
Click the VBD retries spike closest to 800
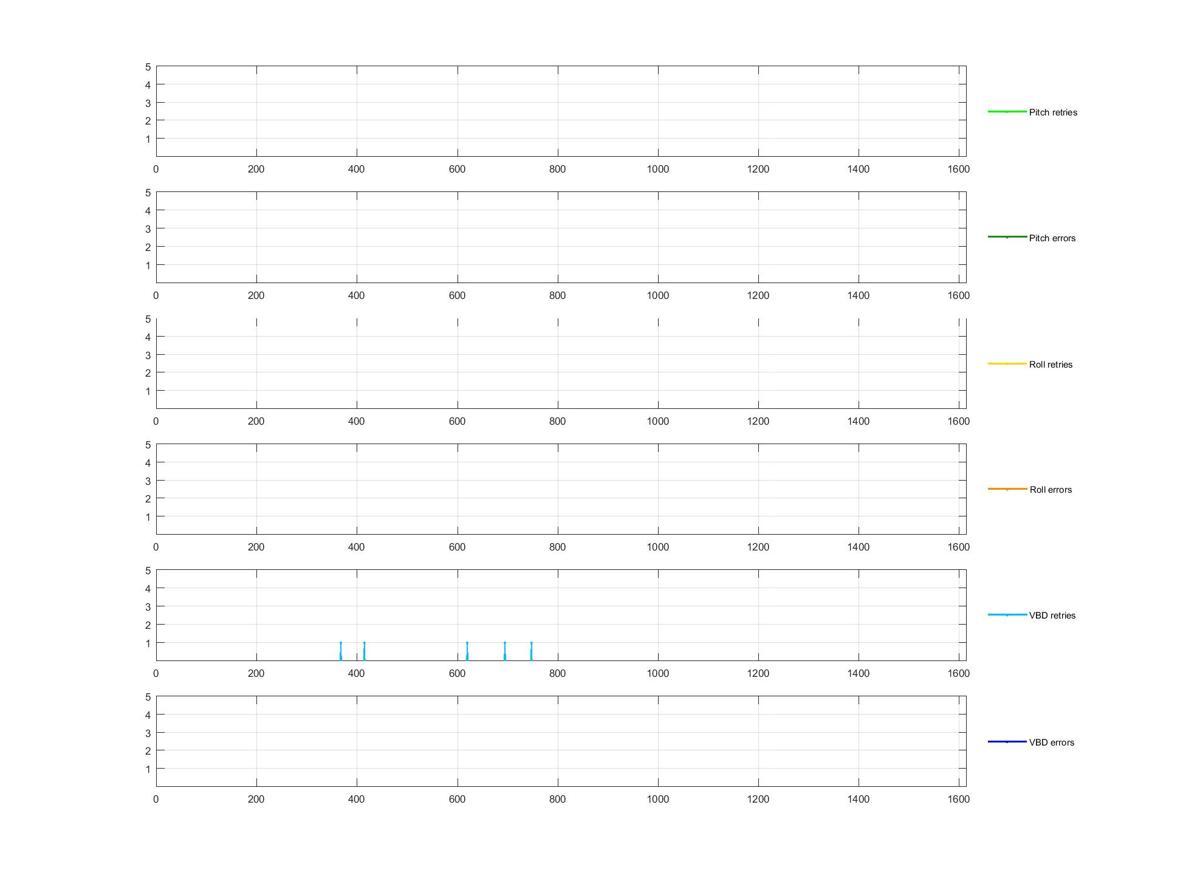[531, 651]
